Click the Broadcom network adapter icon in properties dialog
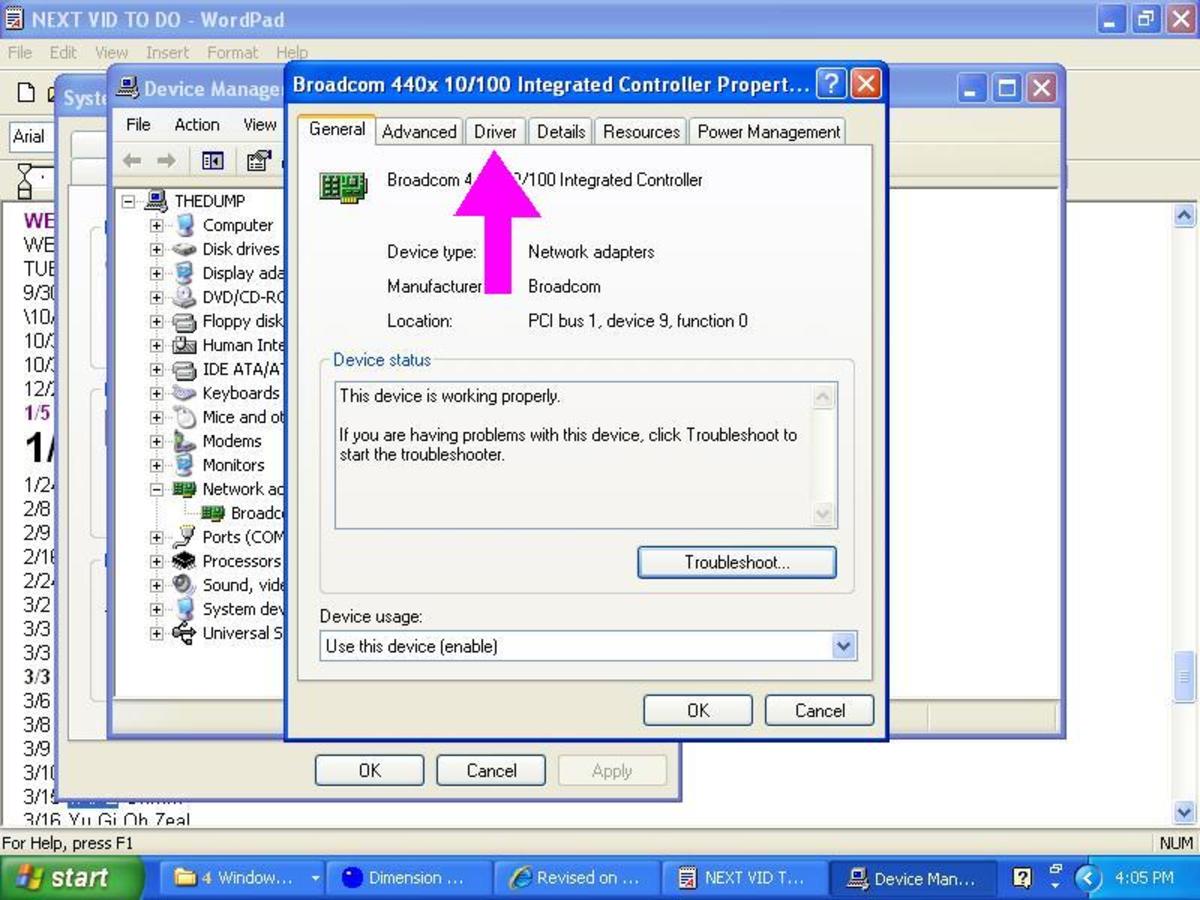 [x=344, y=185]
